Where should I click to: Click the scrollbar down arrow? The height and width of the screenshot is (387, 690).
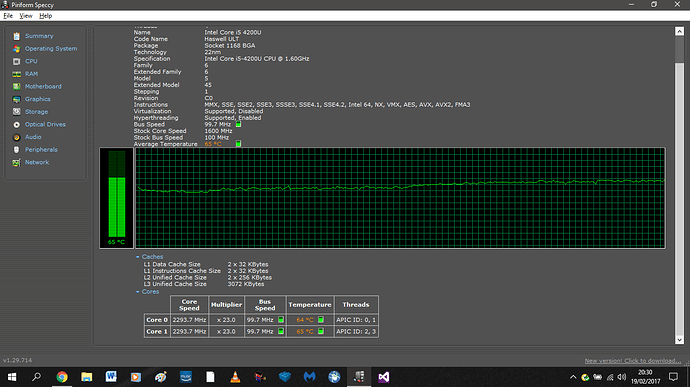pos(679,339)
